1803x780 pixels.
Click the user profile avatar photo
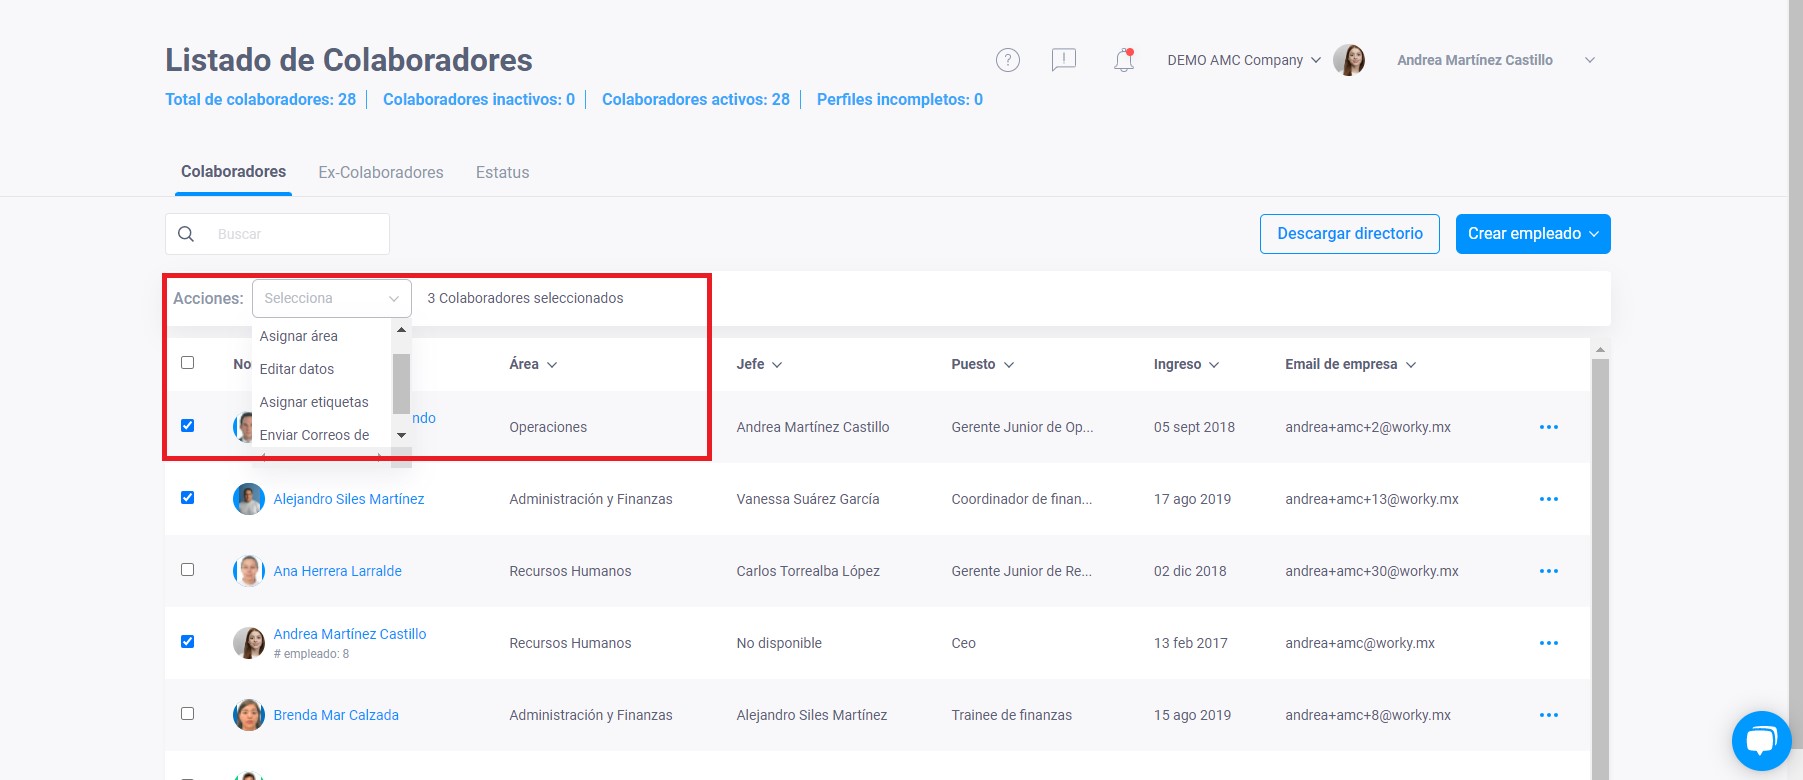(x=1349, y=60)
